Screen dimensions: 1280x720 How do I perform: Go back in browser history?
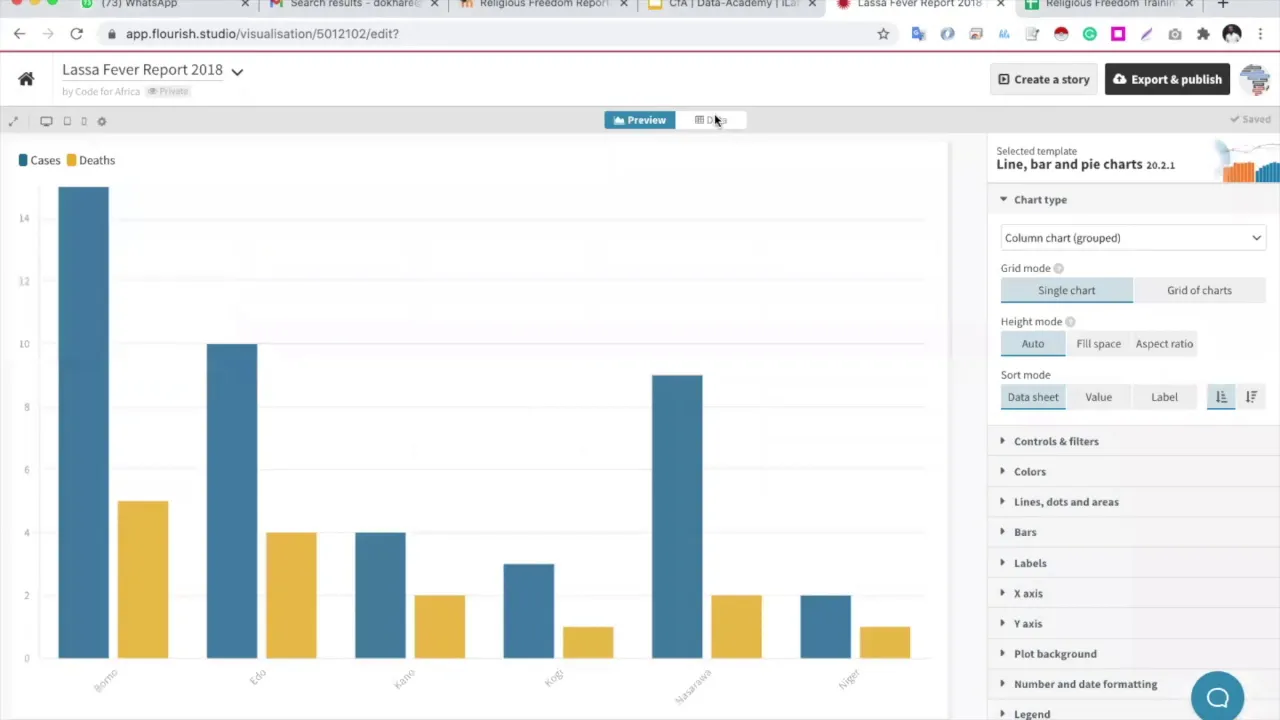coord(20,34)
